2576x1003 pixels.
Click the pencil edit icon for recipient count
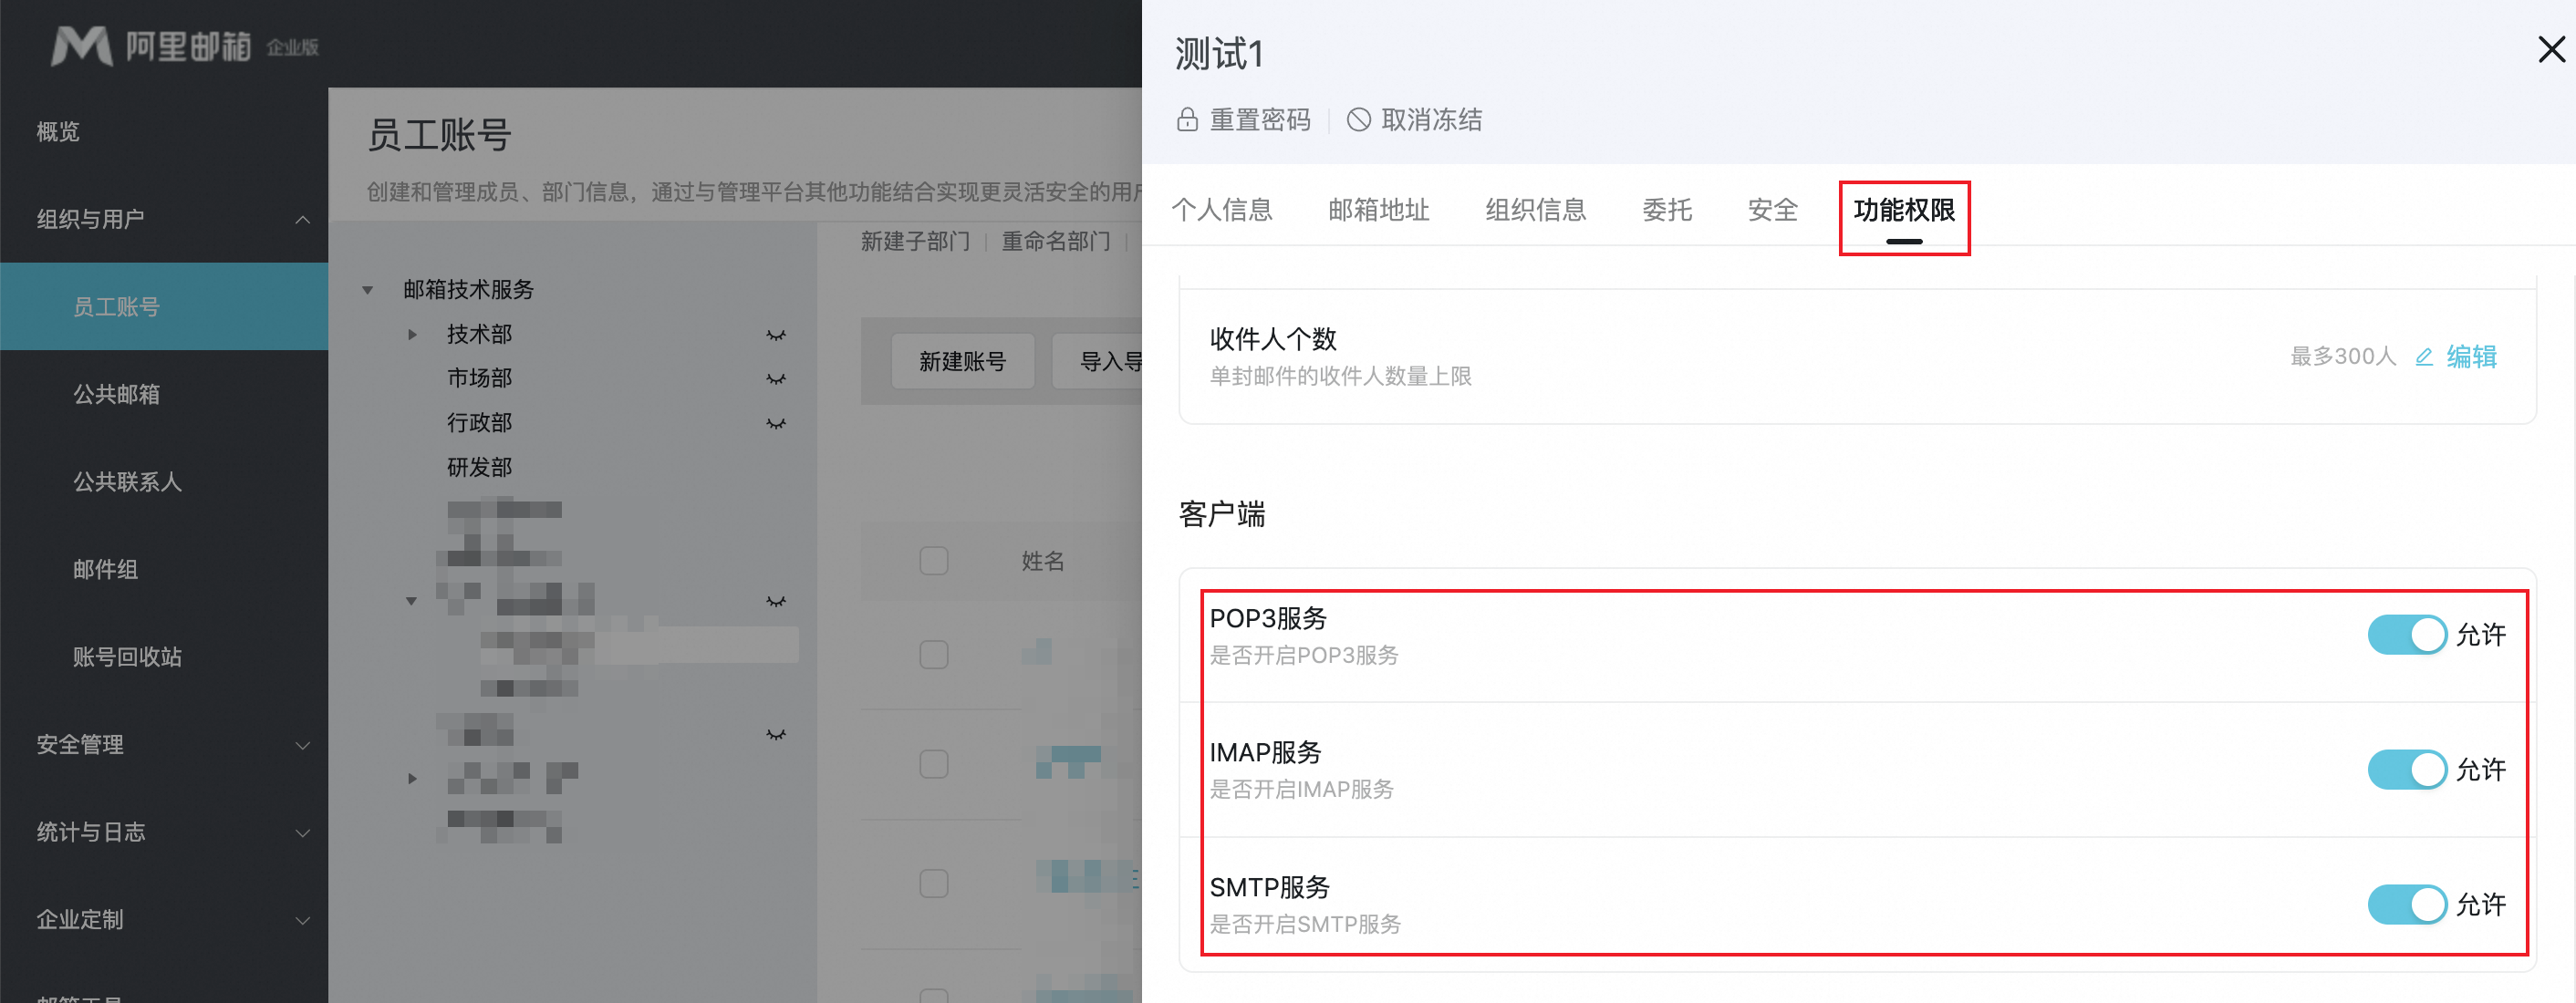[x=2423, y=357]
